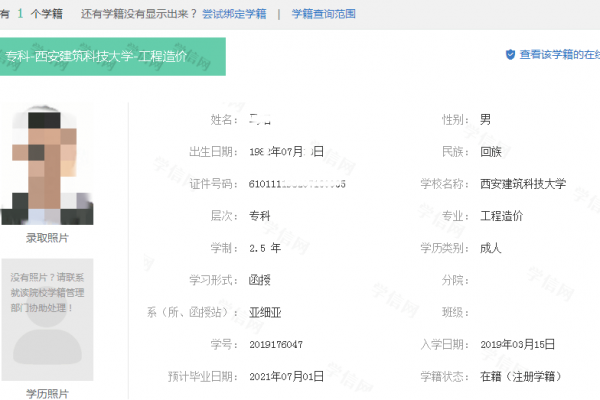Click the 证件号码 field label

pyautogui.click(x=211, y=184)
